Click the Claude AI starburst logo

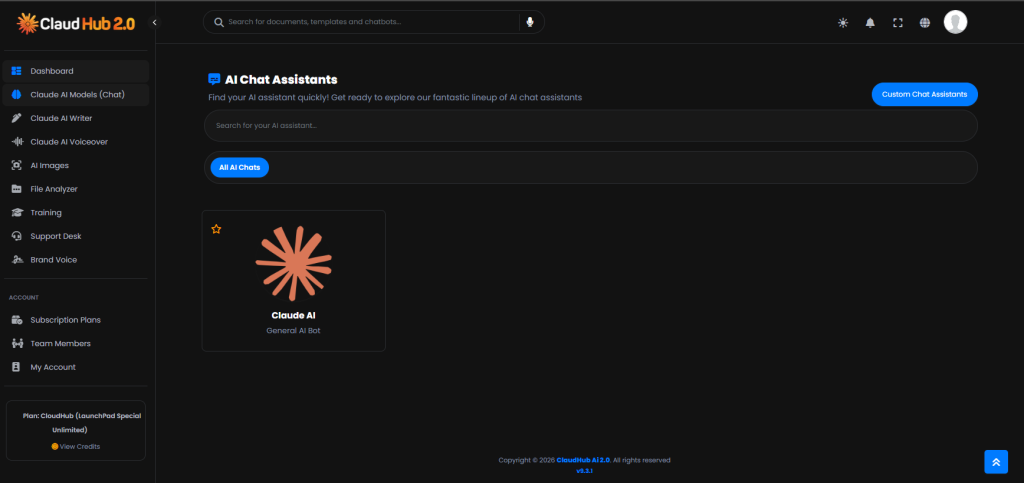293,264
